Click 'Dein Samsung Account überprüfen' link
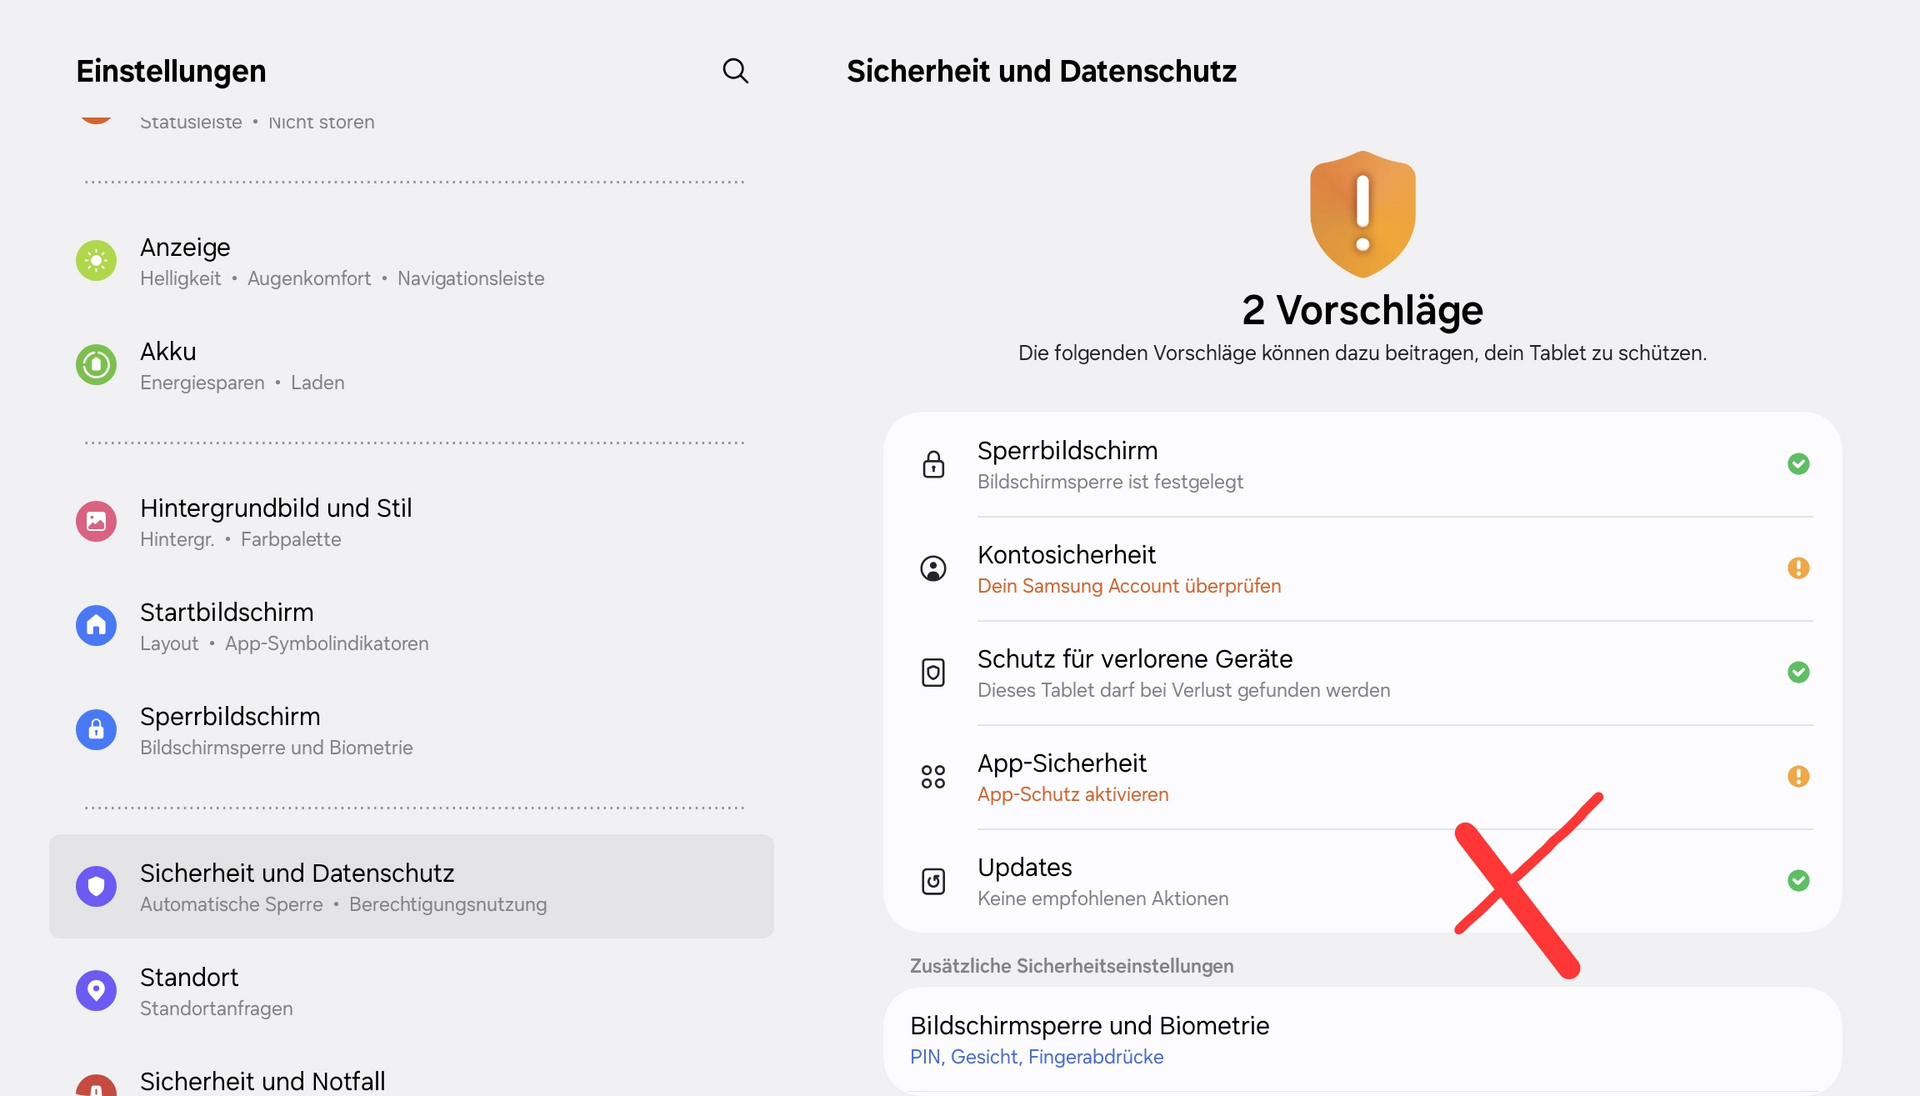This screenshot has height=1096, width=1920. pyautogui.click(x=1129, y=586)
